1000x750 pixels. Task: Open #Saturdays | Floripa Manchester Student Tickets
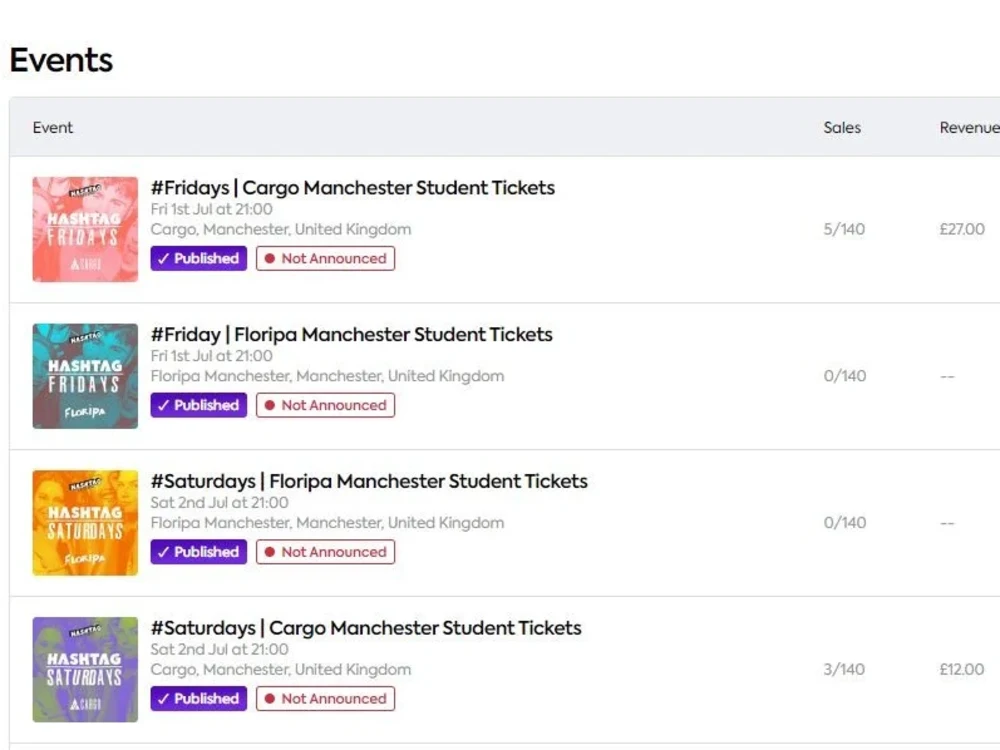(369, 481)
